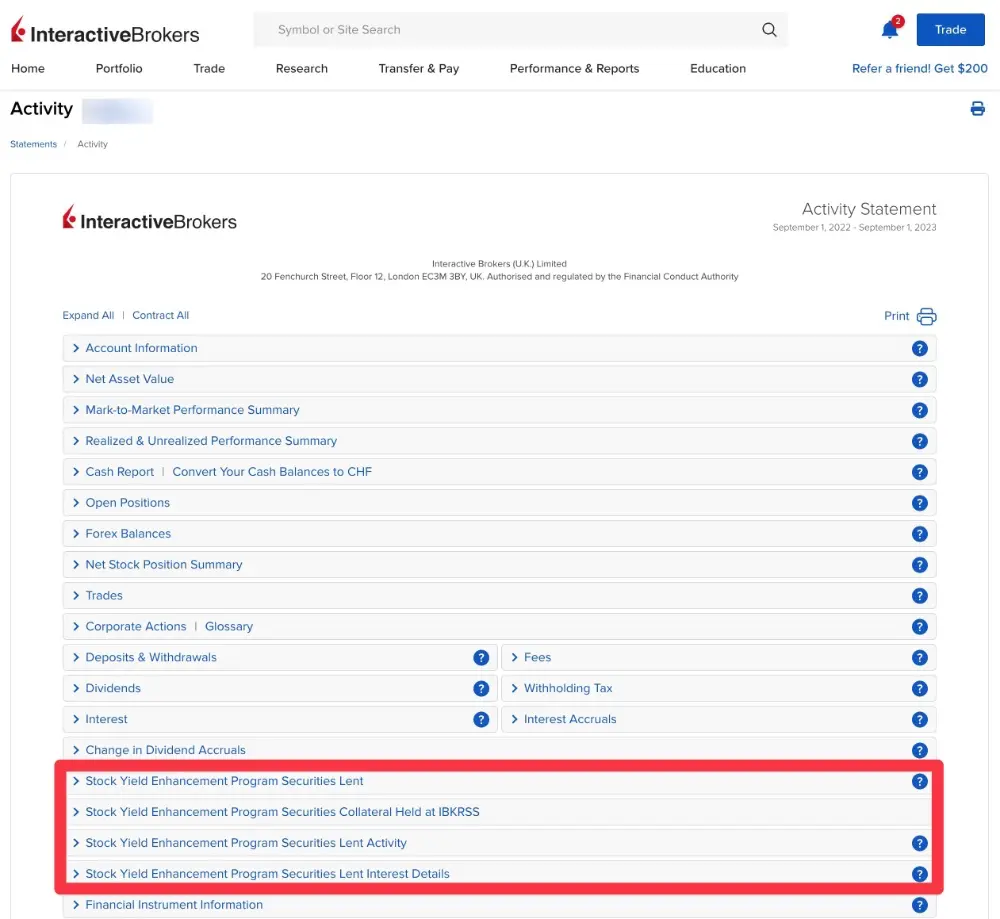Open the Education menu
Screen dimensions: 1000x919
[717, 68]
